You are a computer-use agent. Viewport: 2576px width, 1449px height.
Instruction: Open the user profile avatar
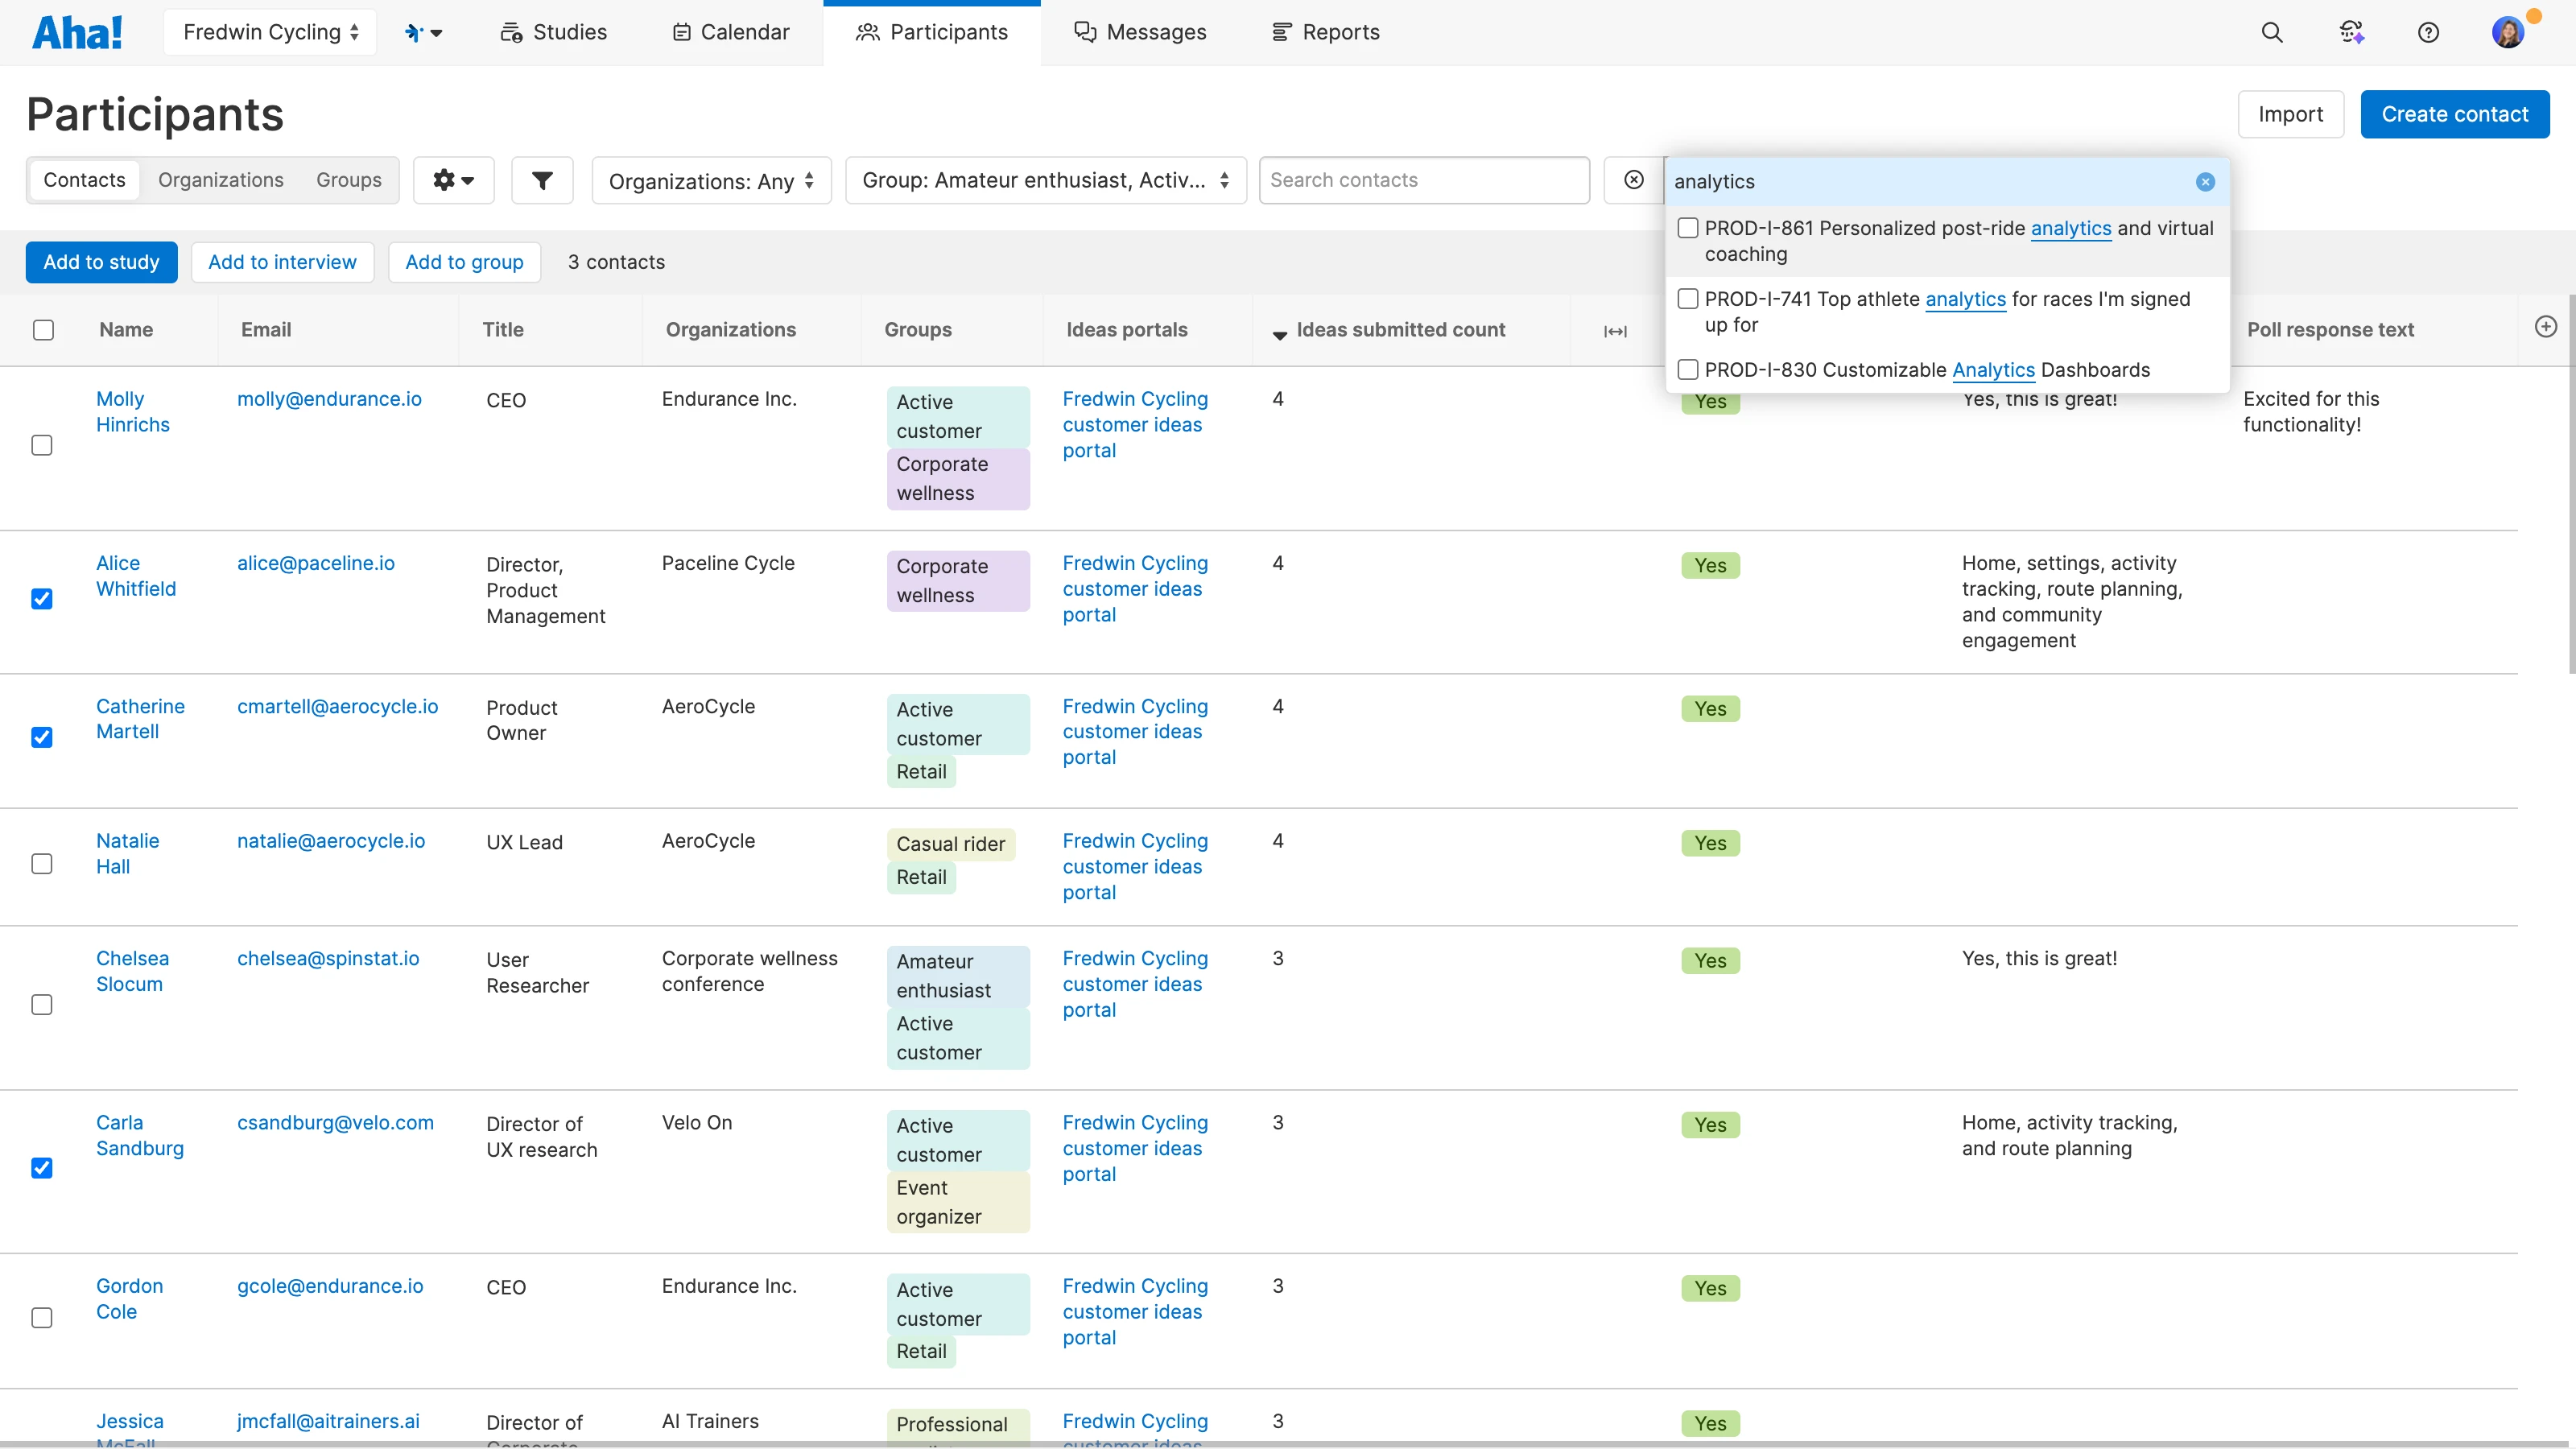2507,32
